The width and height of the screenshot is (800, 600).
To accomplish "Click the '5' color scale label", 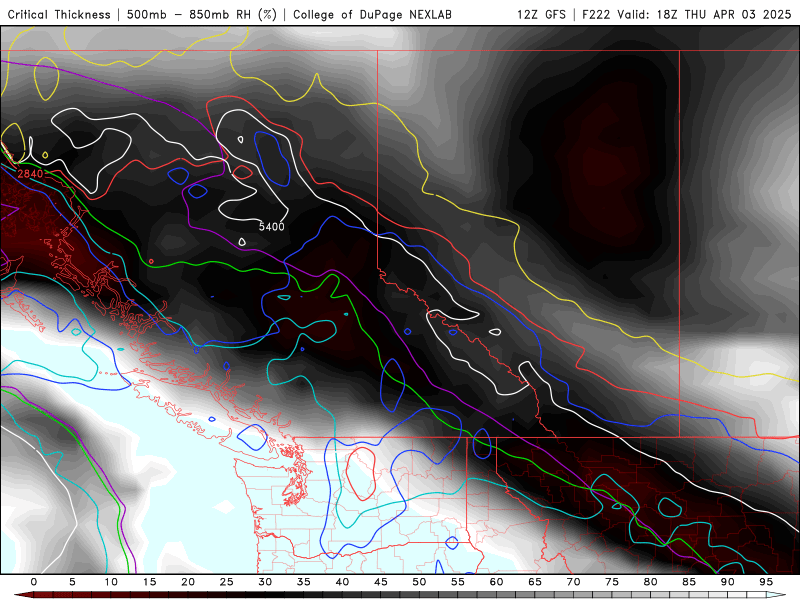I will [x=72, y=582].
